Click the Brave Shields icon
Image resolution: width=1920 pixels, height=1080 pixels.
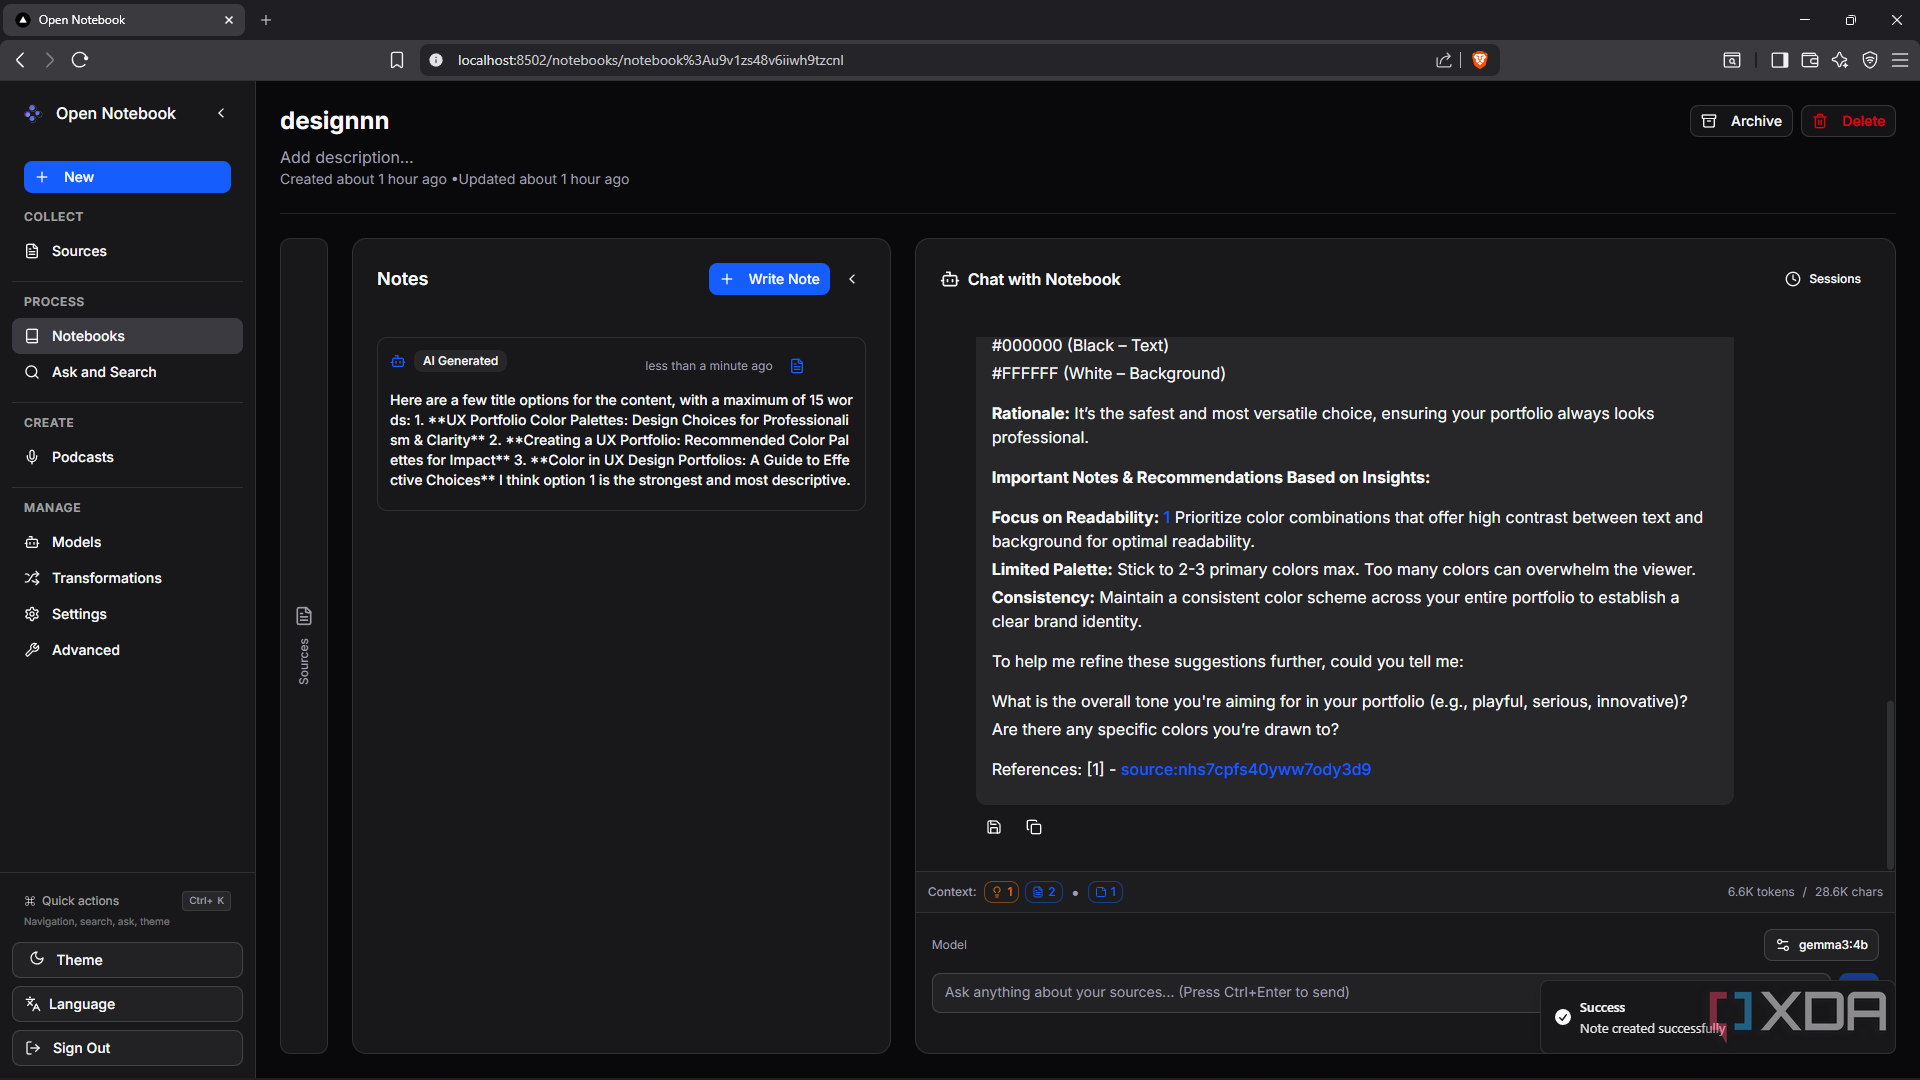(x=1480, y=60)
